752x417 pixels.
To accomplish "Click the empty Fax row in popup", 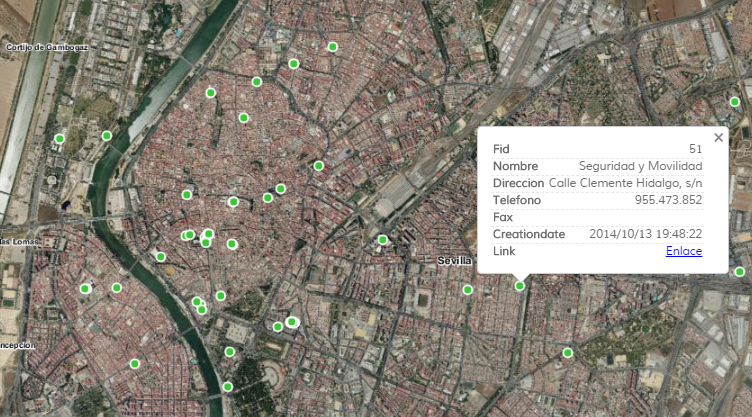I will point(597,217).
